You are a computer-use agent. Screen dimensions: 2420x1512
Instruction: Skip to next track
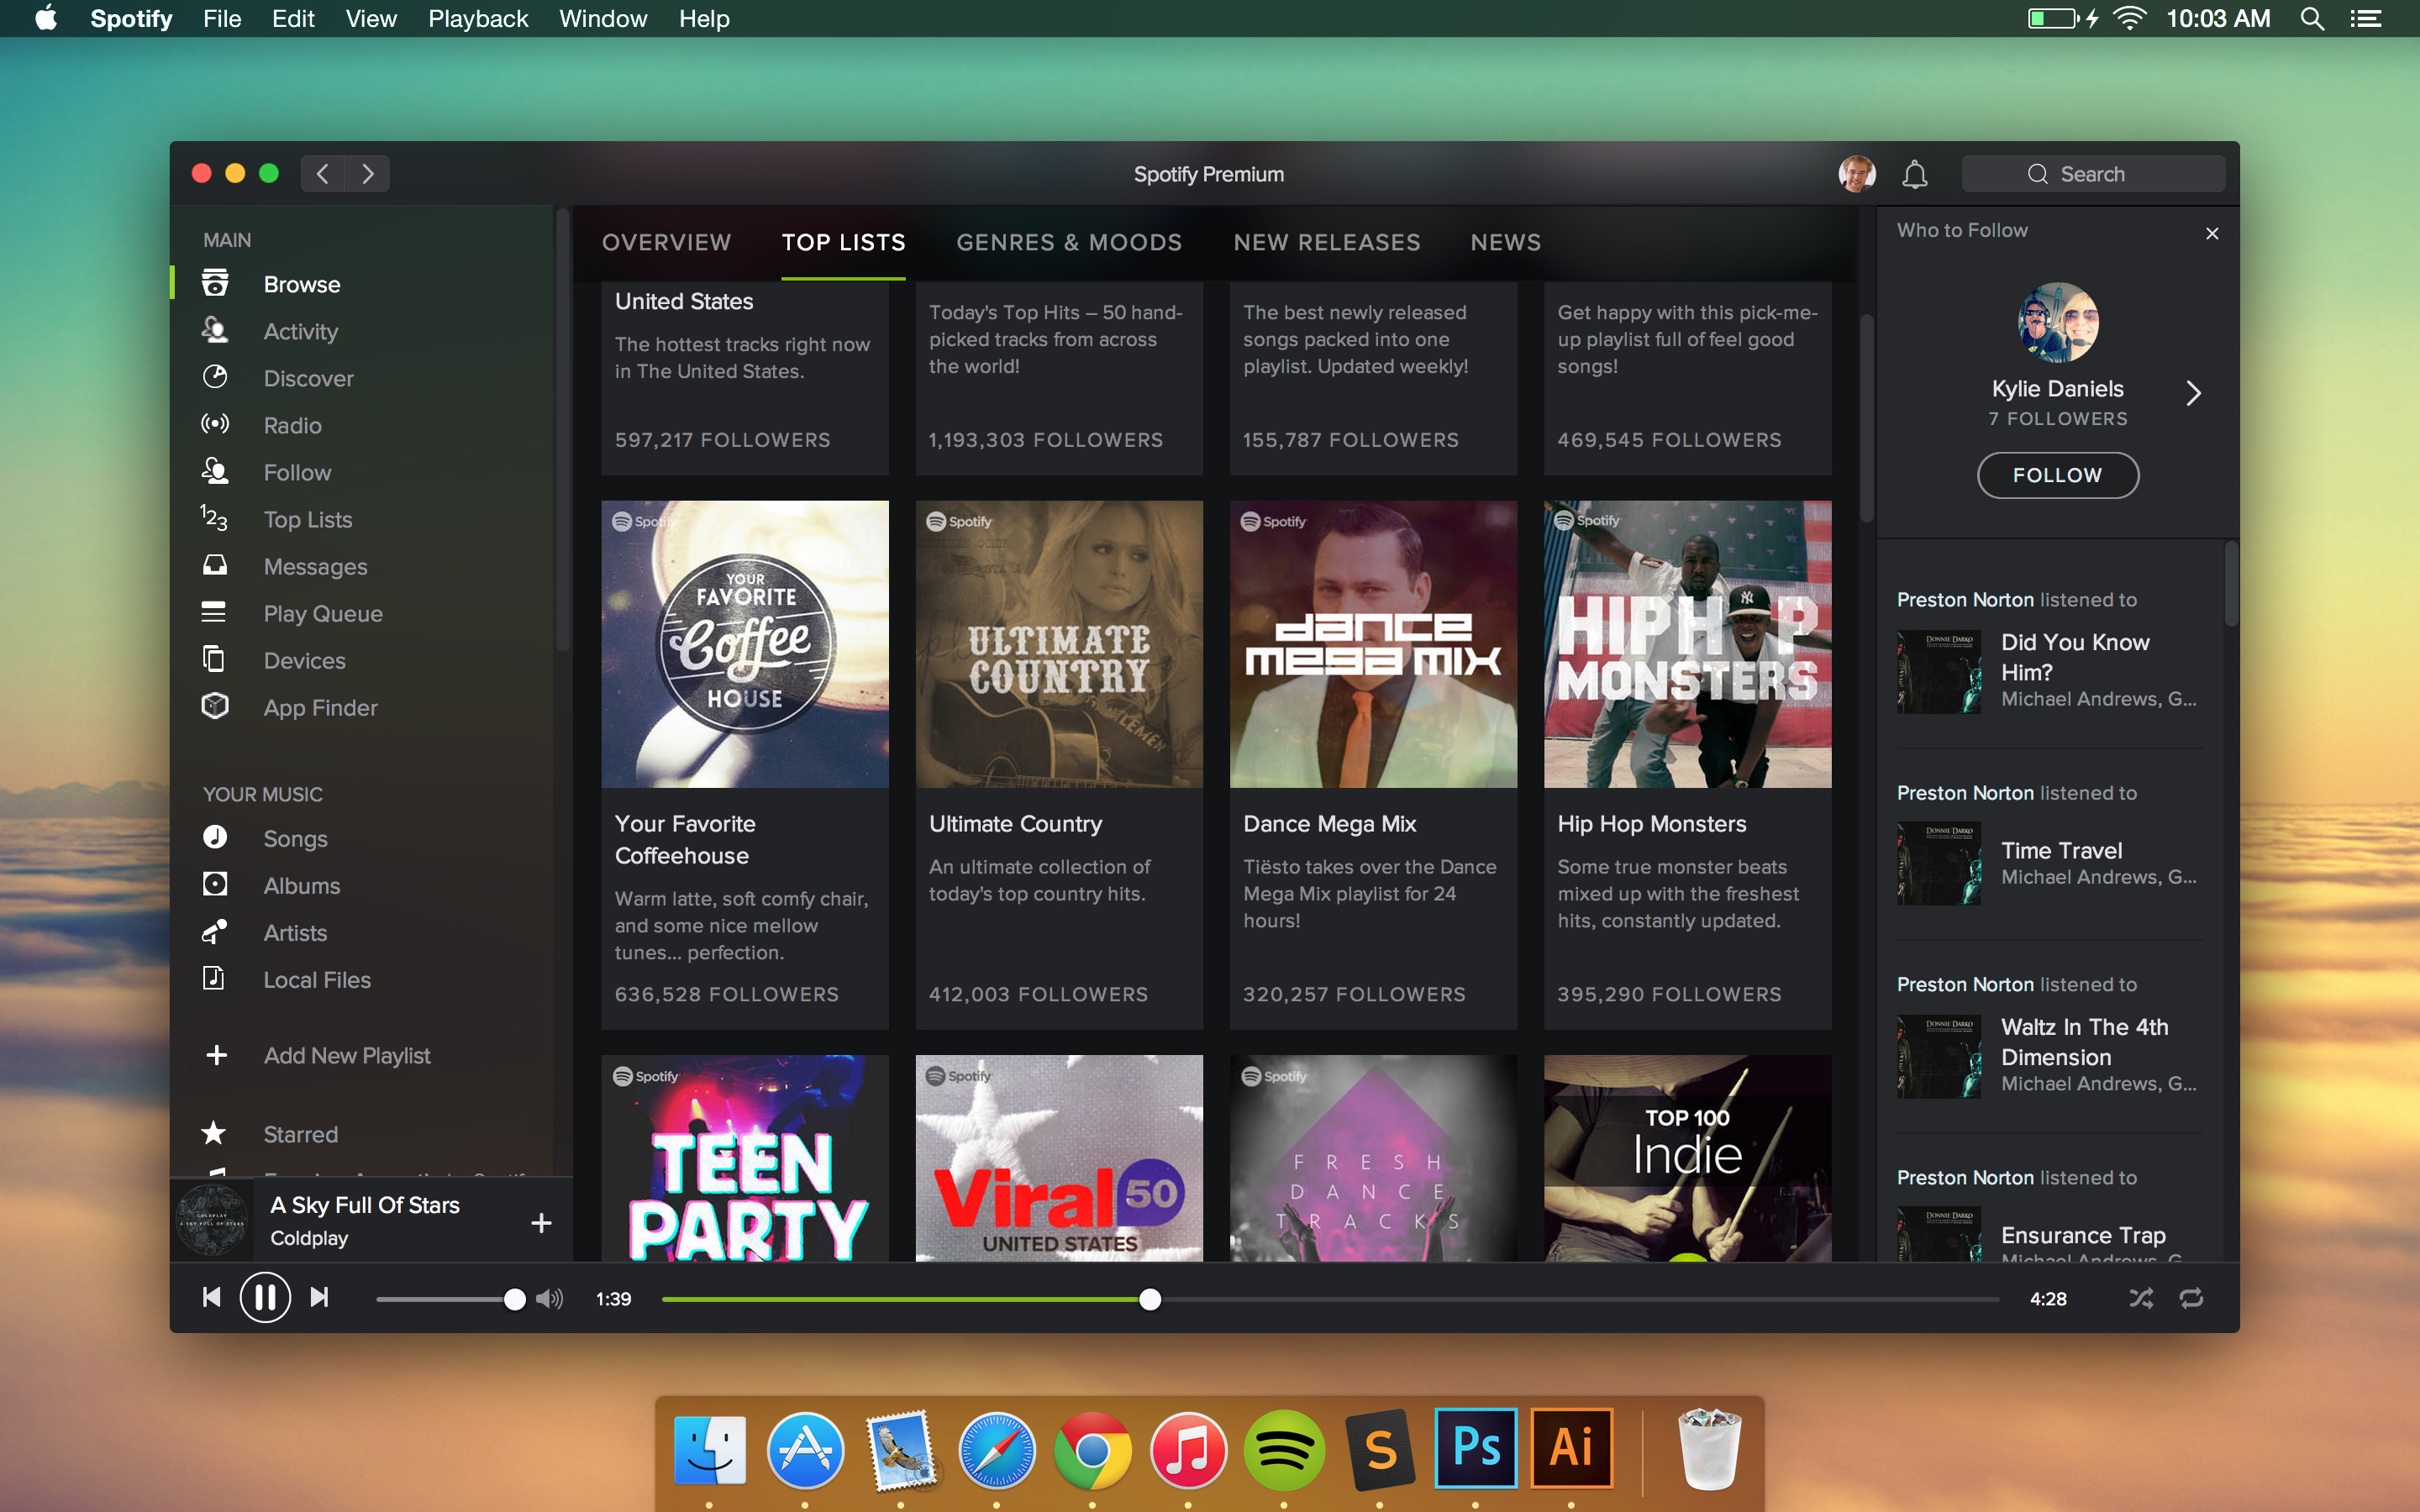point(319,1297)
